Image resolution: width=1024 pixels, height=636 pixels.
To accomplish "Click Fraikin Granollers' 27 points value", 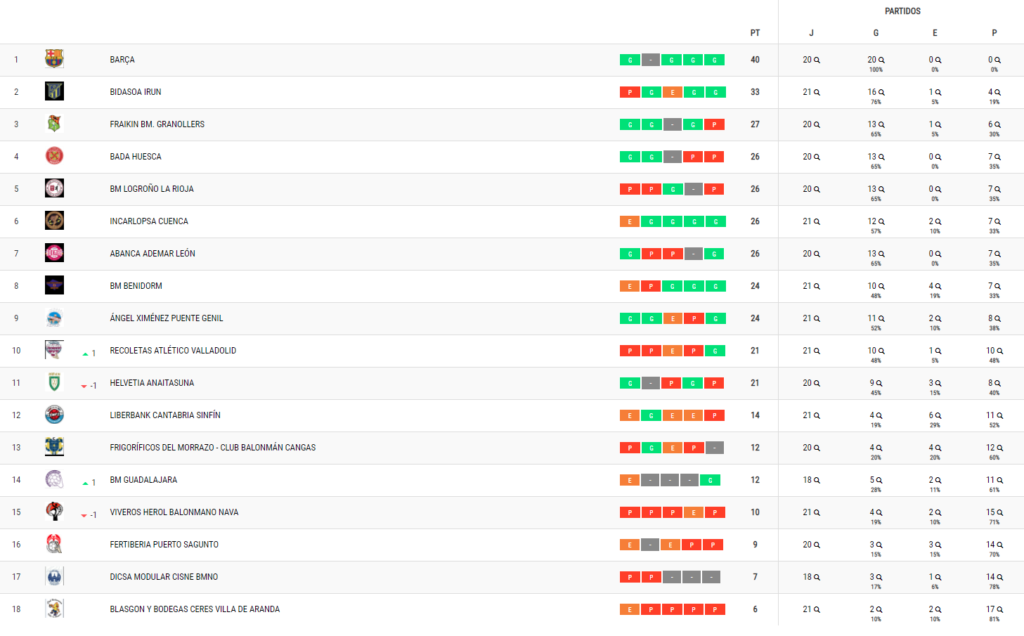I will (x=755, y=124).
